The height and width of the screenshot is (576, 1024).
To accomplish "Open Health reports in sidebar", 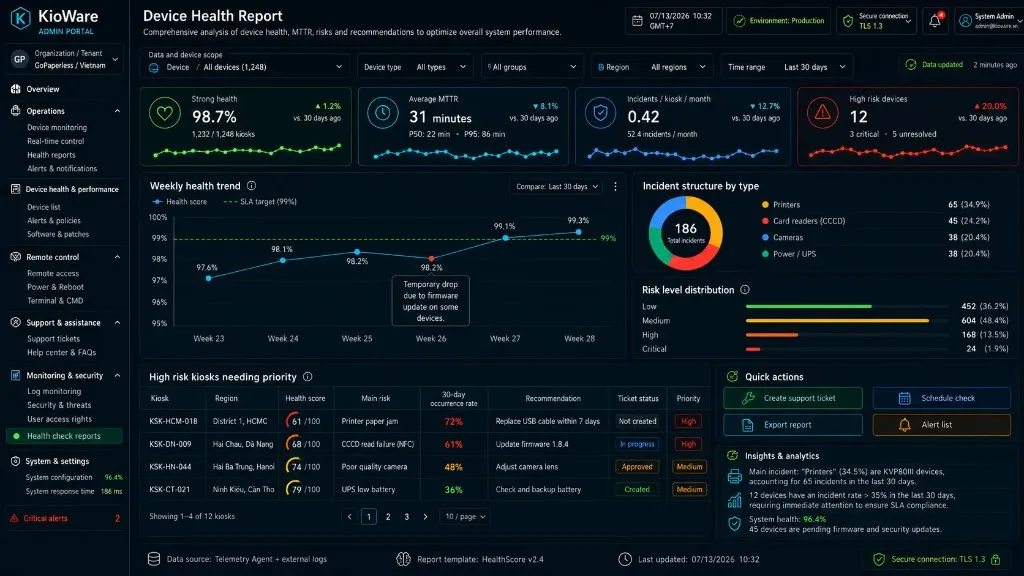I will coord(51,155).
